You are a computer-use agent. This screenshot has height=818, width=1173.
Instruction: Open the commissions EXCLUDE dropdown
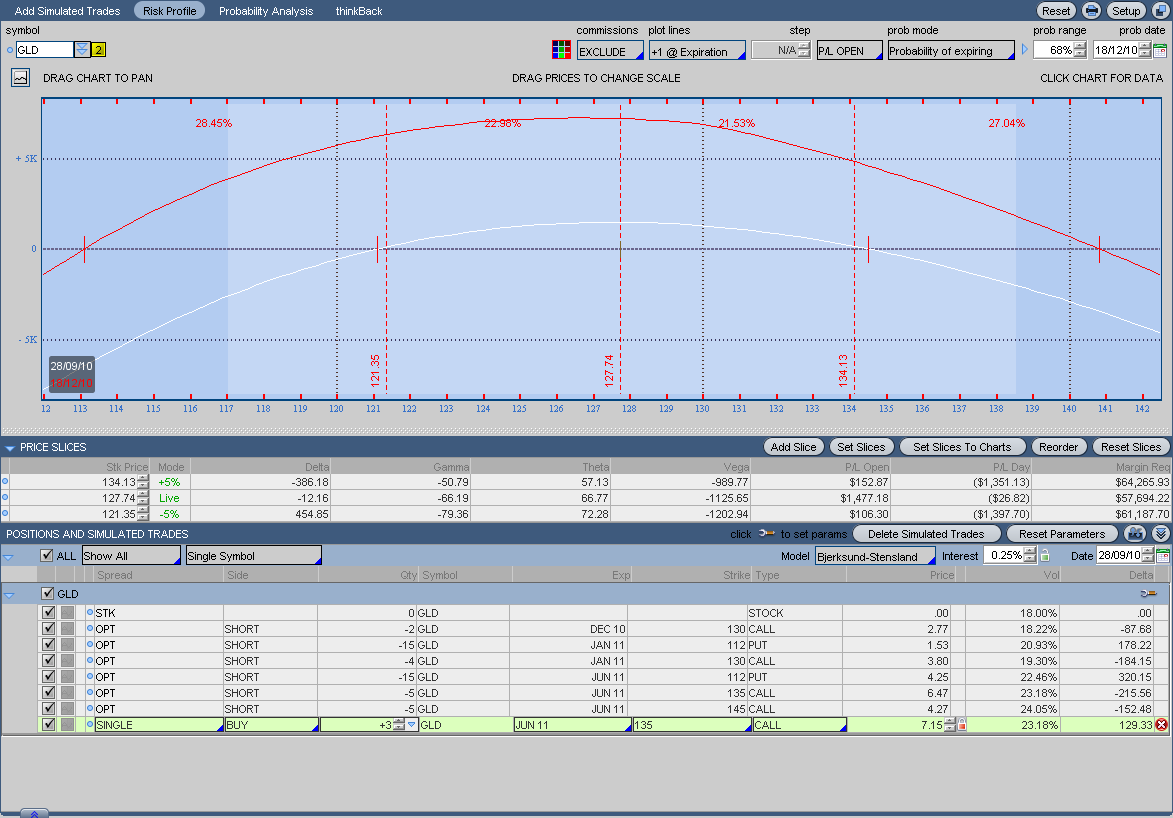point(610,51)
